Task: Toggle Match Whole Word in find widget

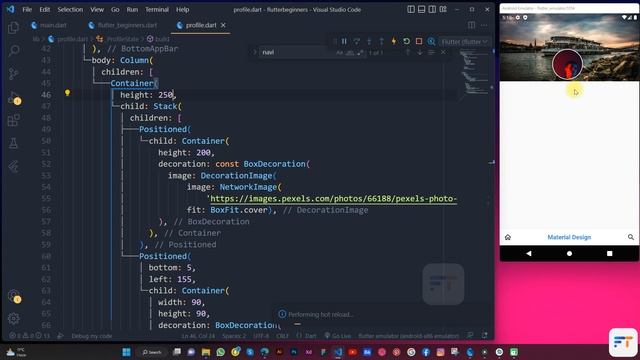Action: [350, 52]
